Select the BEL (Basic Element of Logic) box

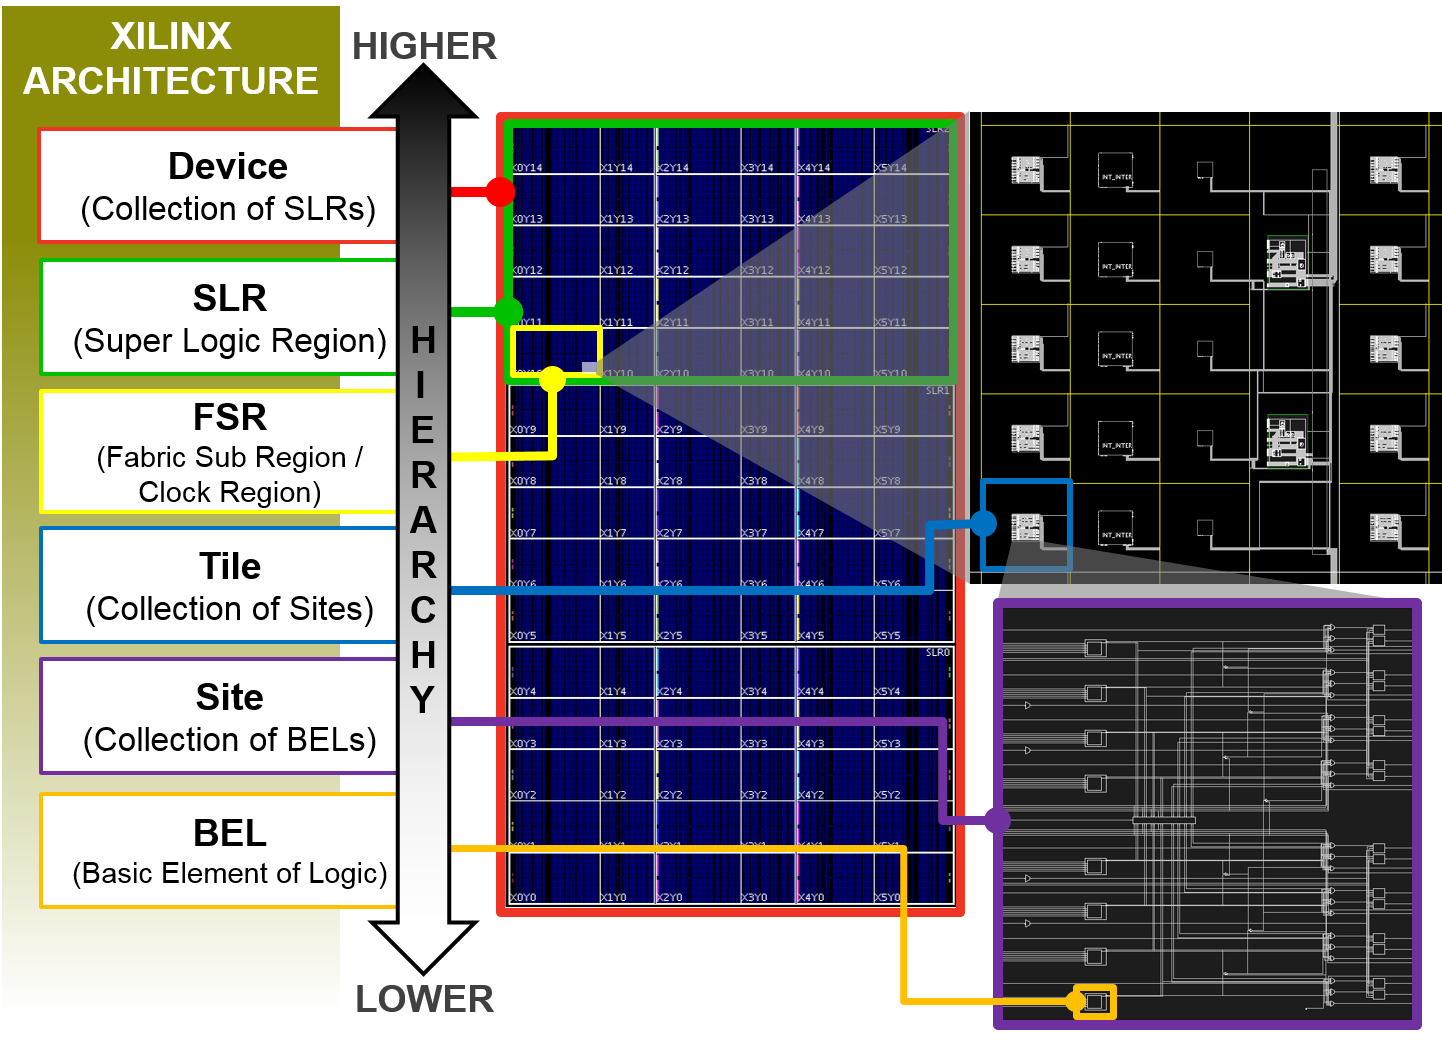(216, 850)
